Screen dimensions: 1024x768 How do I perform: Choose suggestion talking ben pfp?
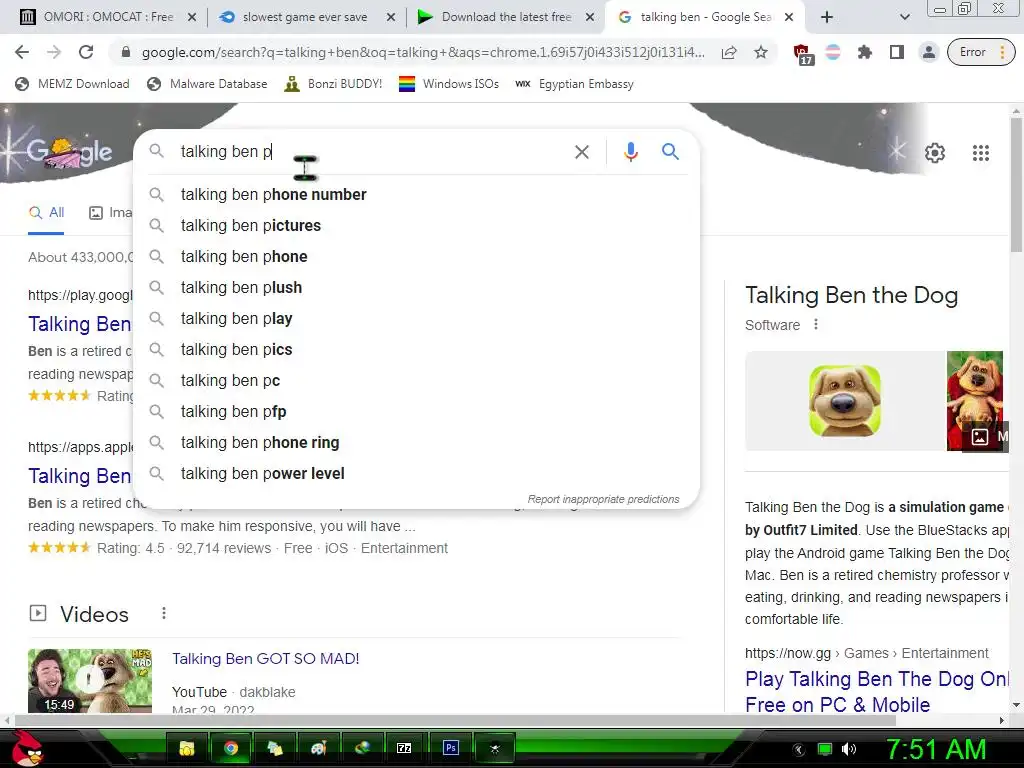tap(416, 411)
